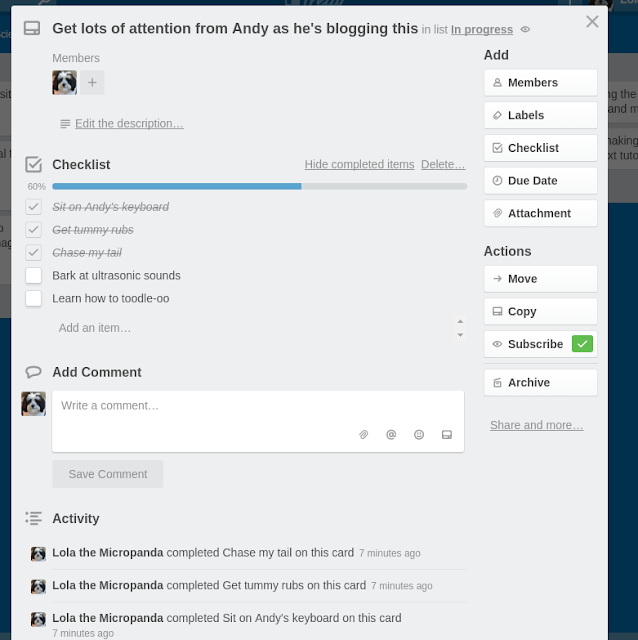Open the emoji picker in comment box
This screenshot has height=640, width=638.
click(419, 435)
